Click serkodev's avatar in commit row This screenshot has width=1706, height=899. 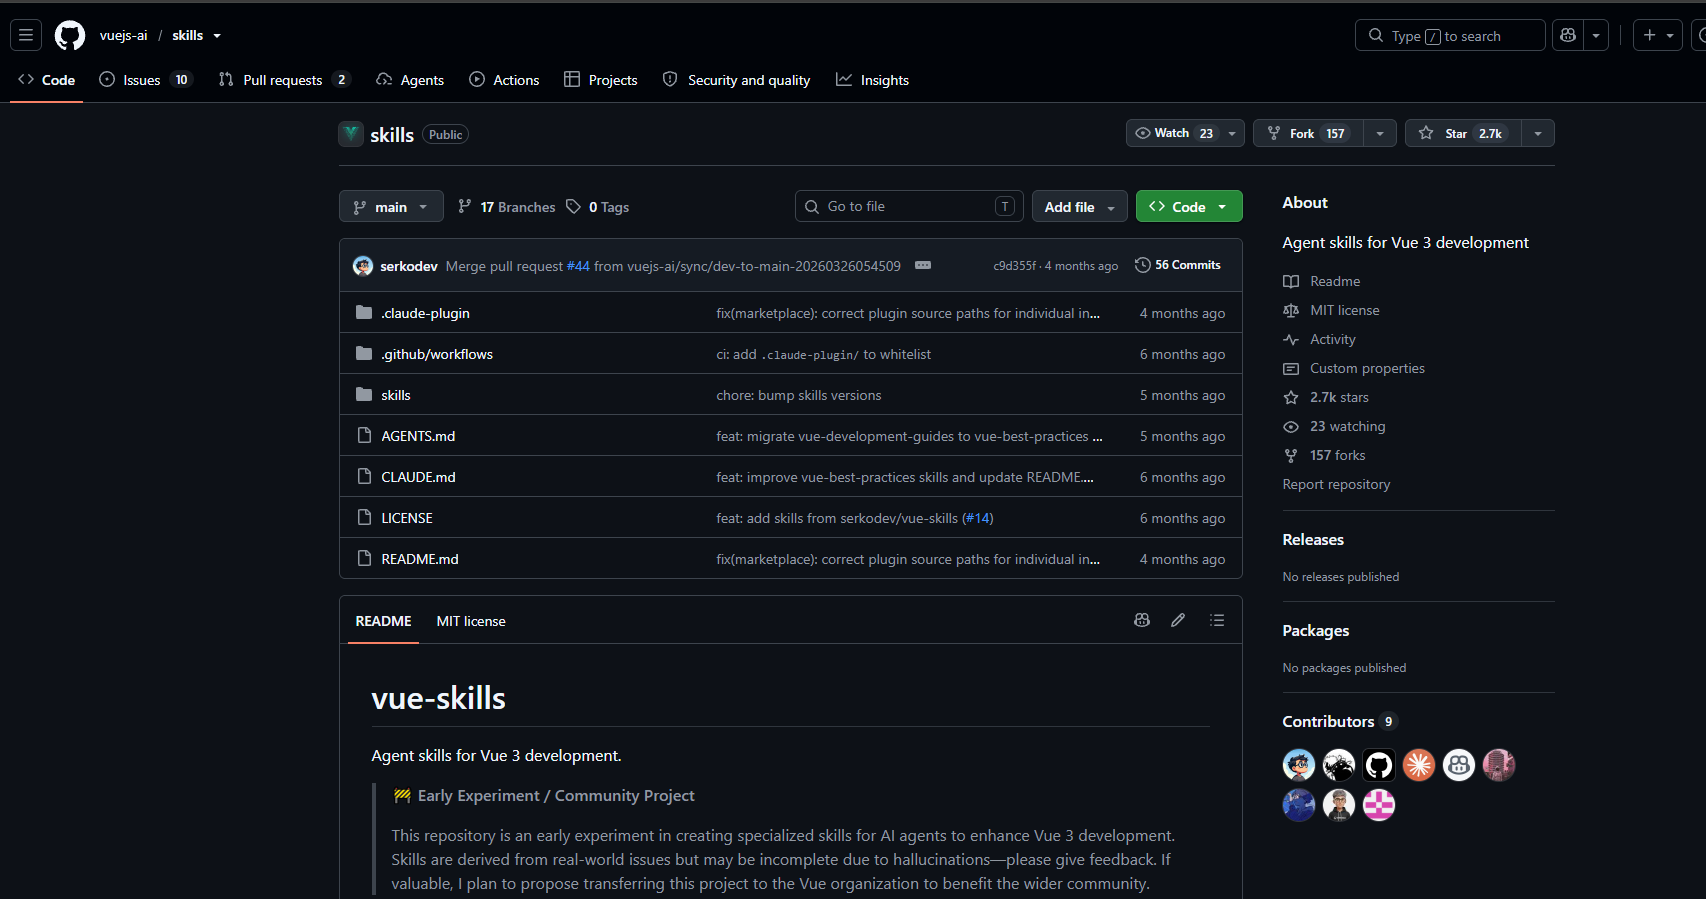tap(363, 266)
